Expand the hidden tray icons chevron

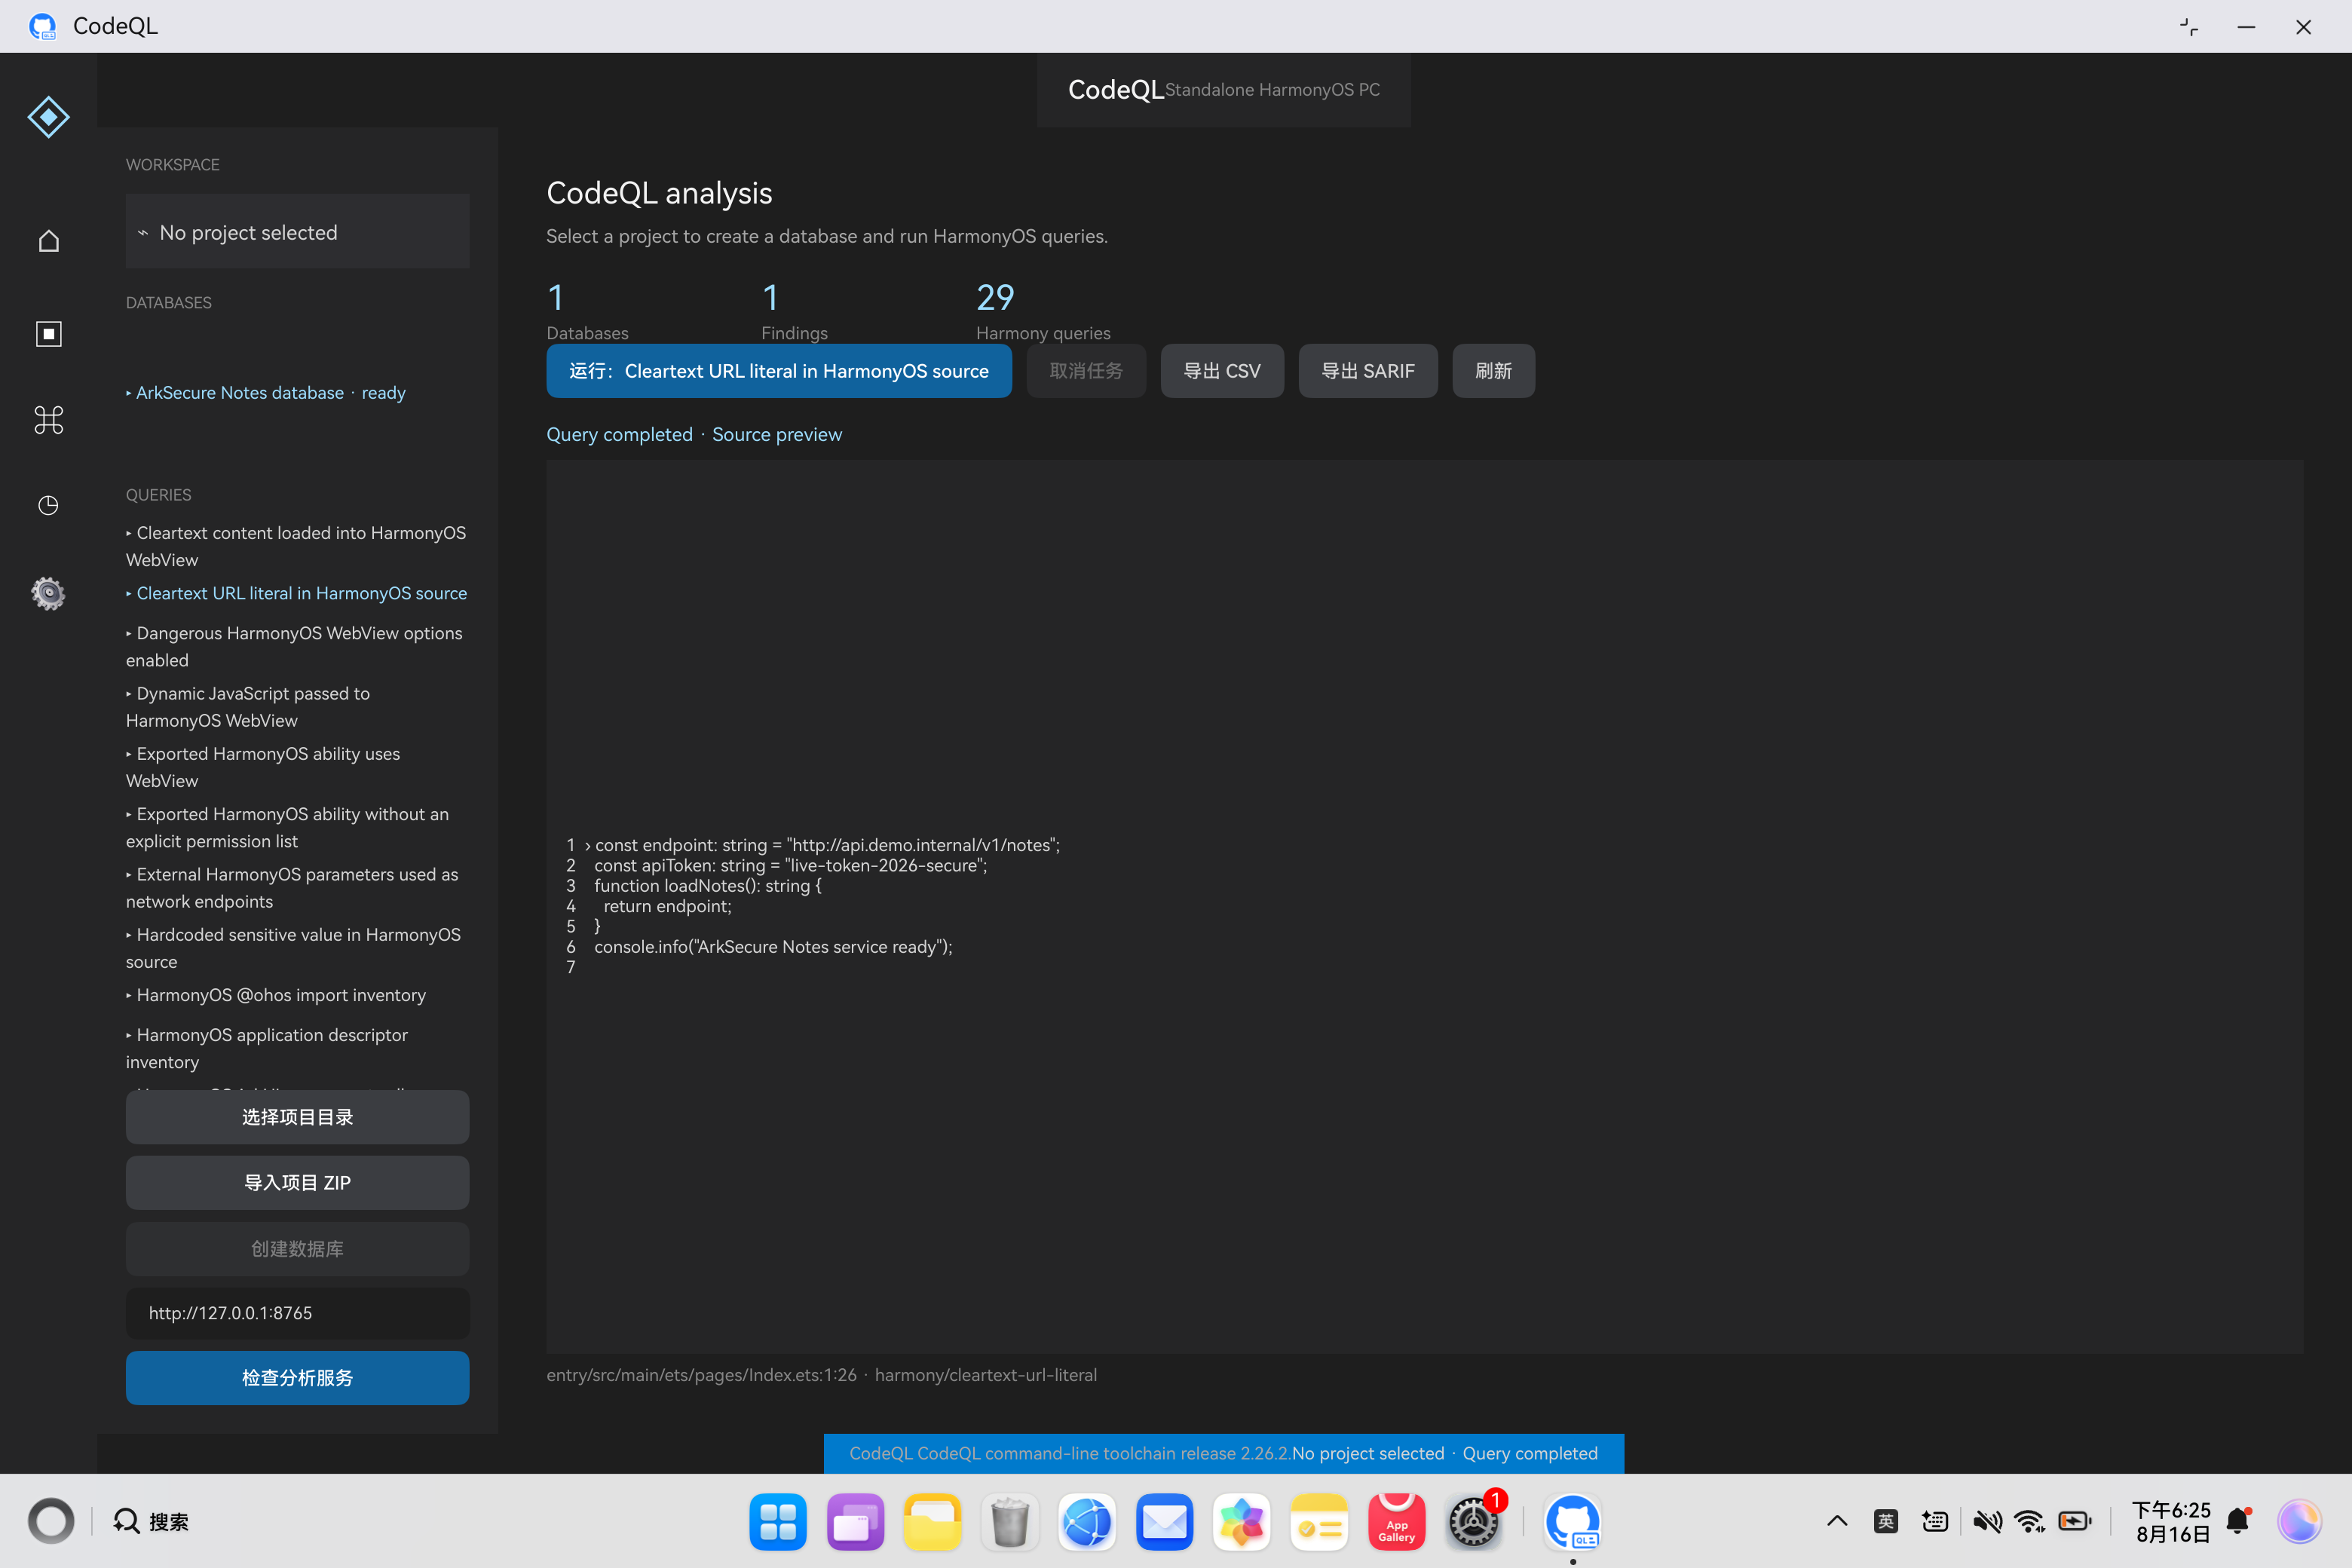click(x=1837, y=1521)
